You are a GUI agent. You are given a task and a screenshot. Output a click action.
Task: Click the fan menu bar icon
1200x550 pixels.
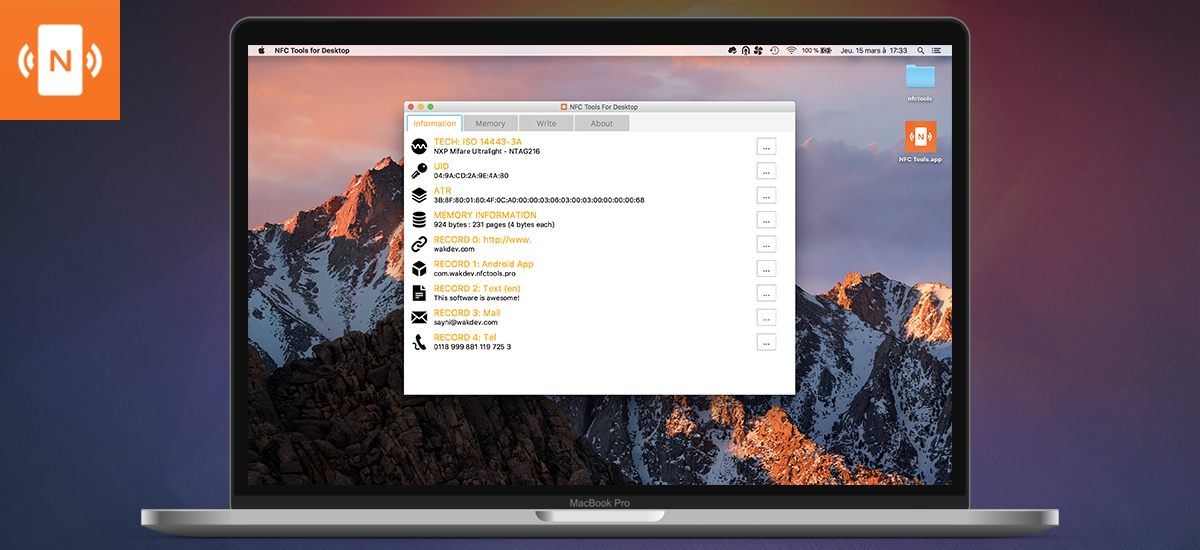(x=758, y=50)
